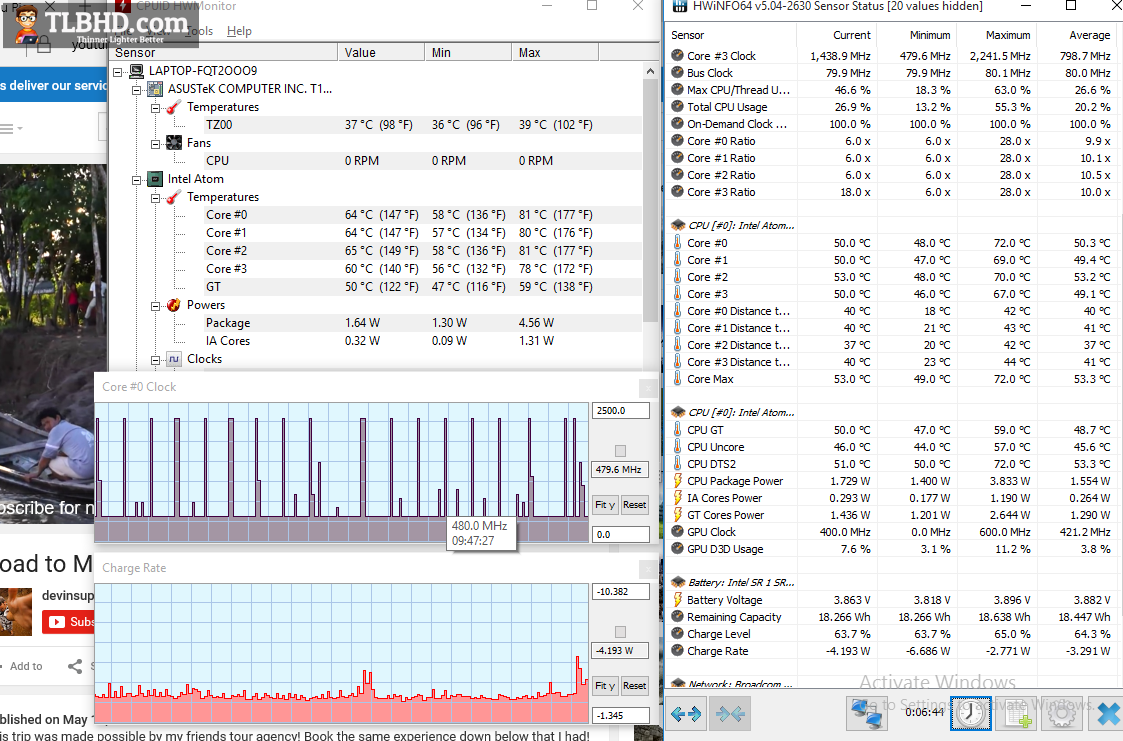This screenshot has height=741, width=1123.
Task: Click the 0.0 lower limit field in Core #0 Clock graph
Action: point(621,535)
